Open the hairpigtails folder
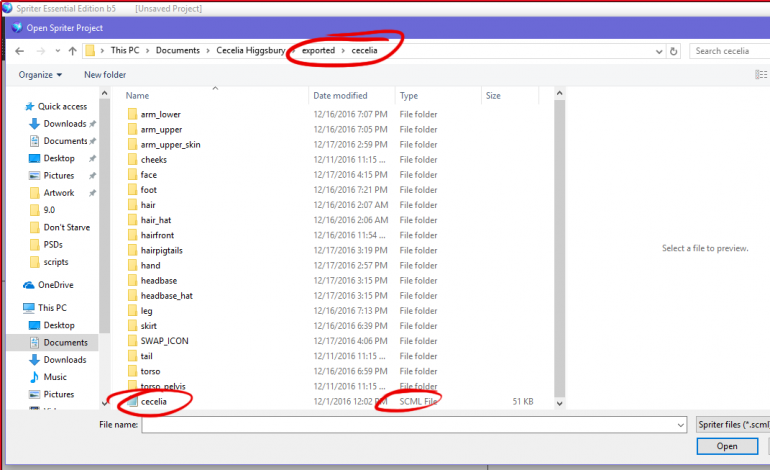 pos(163,250)
